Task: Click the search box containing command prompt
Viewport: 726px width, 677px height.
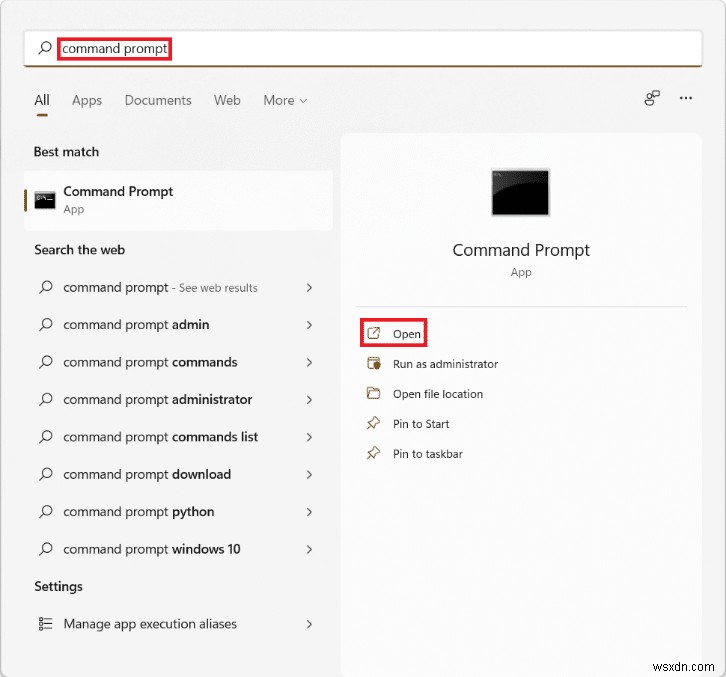Action: tap(360, 48)
